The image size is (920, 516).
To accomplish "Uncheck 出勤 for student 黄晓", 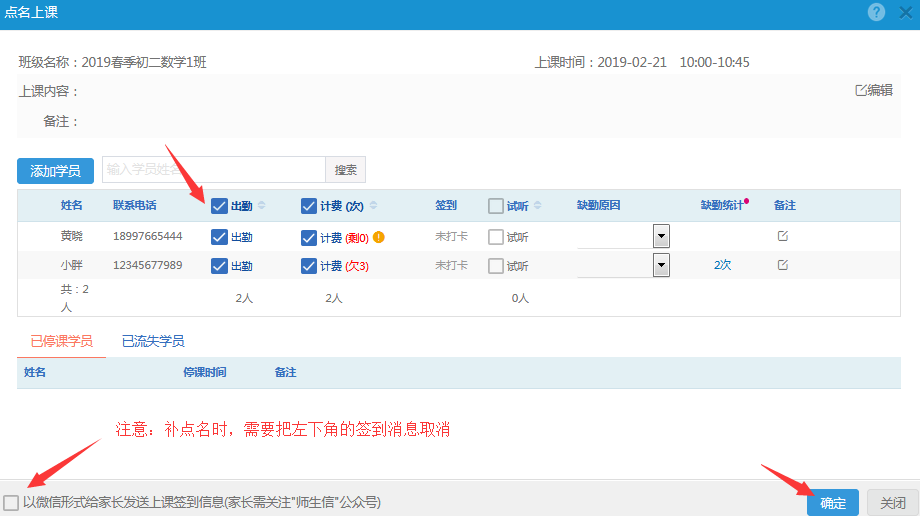I will coord(219,237).
